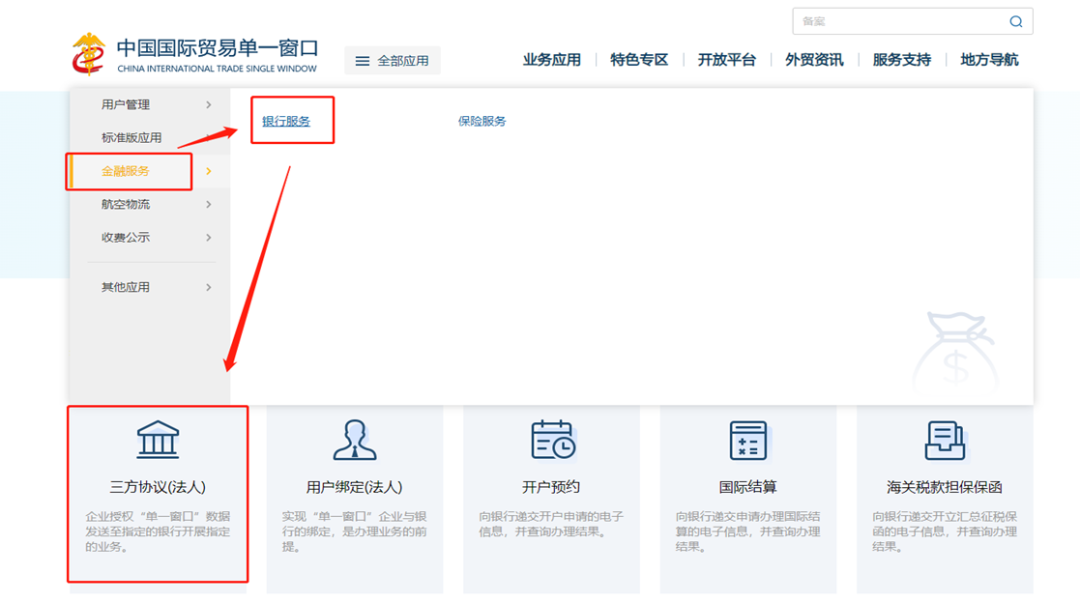This screenshot has width=1080, height=602.
Task: Click the user icon for 用户绑定(法人)
Action: (354, 439)
